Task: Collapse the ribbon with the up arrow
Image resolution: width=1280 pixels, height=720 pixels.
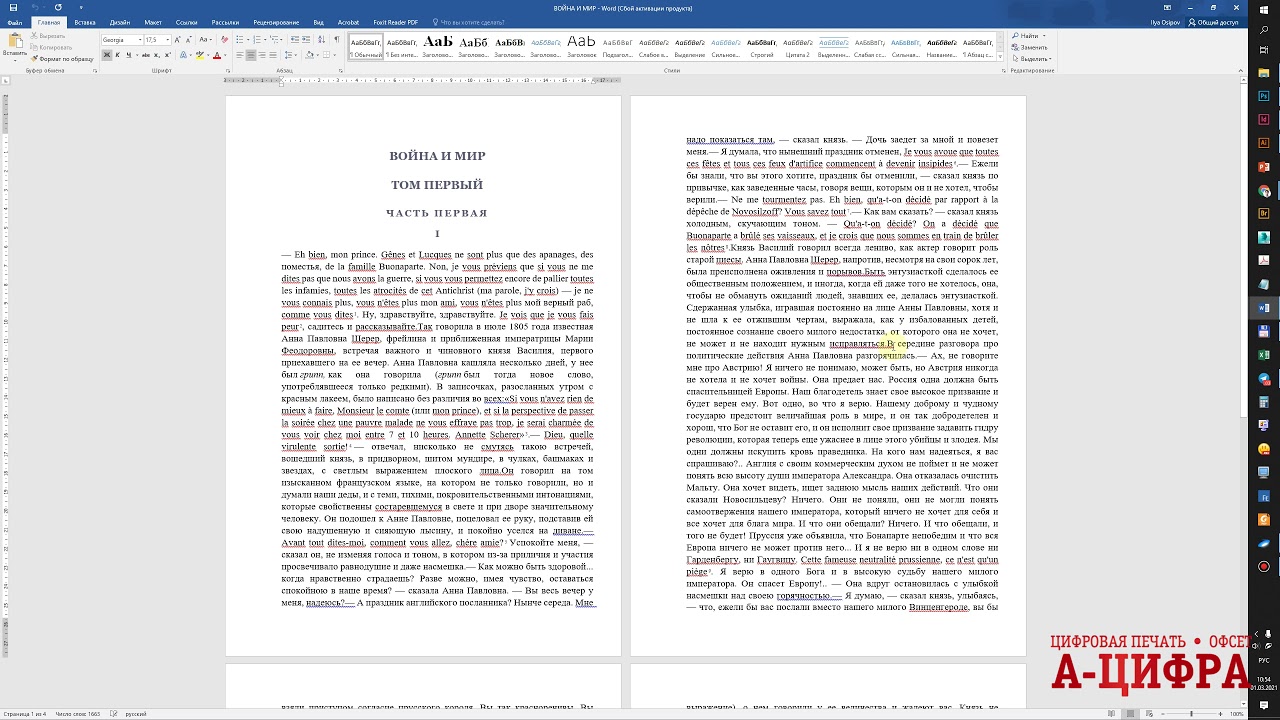Action: pyautogui.click(x=1241, y=70)
